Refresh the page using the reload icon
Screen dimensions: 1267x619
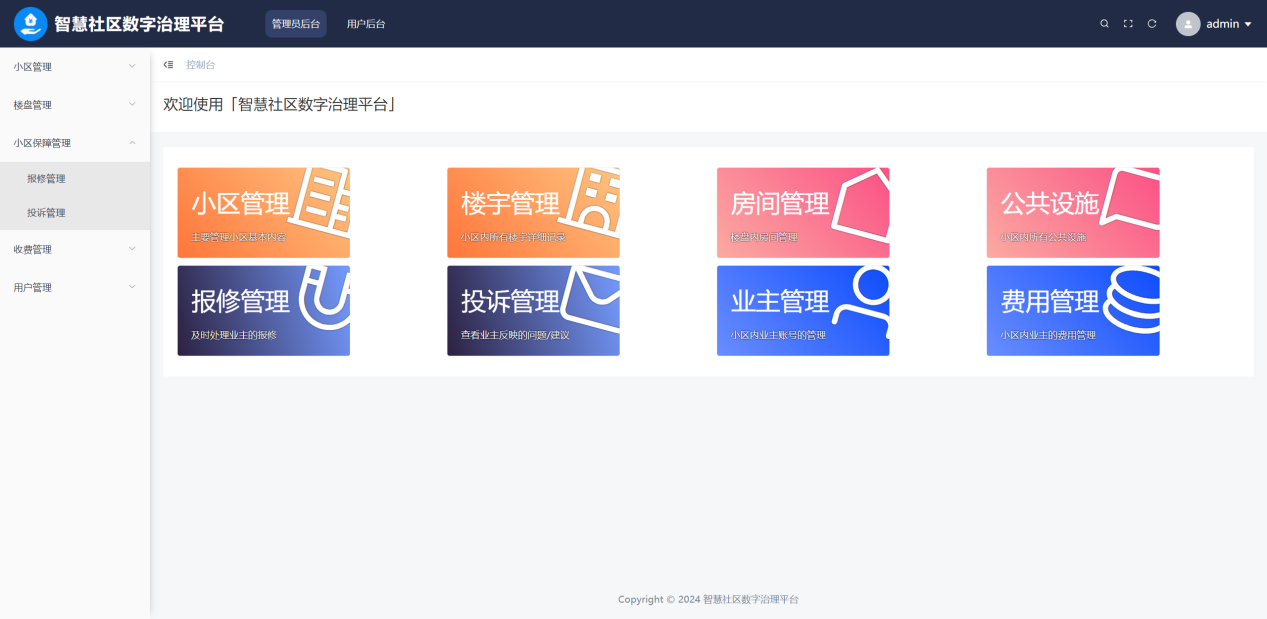tap(1150, 22)
